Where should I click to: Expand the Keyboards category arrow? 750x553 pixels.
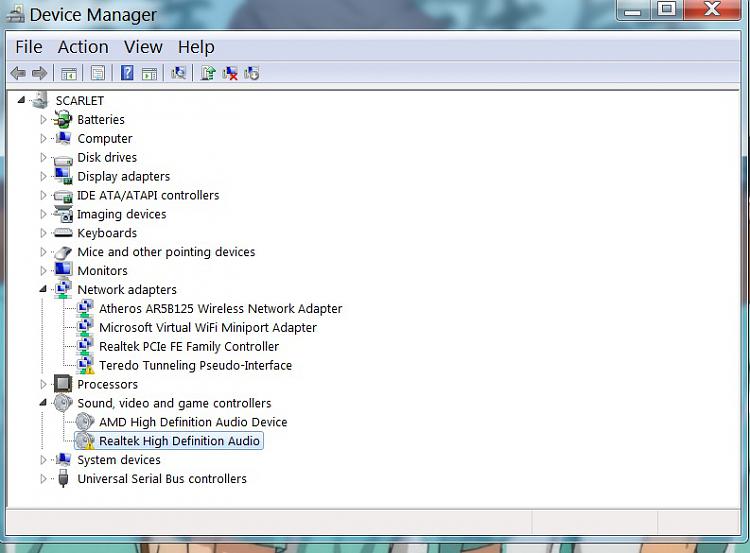(43, 232)
